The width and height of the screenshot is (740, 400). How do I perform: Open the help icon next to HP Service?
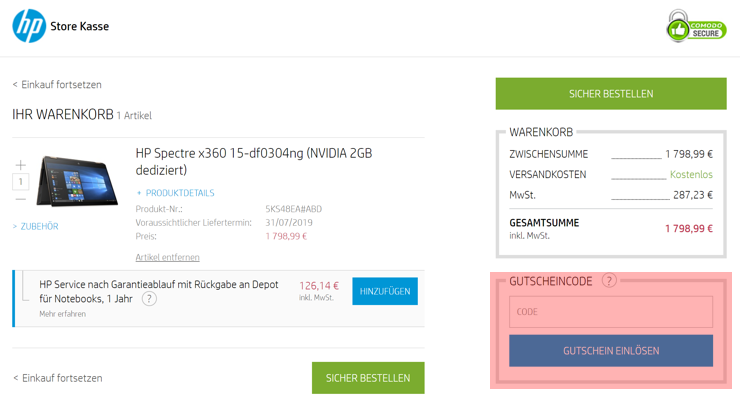tap(149, 299)
